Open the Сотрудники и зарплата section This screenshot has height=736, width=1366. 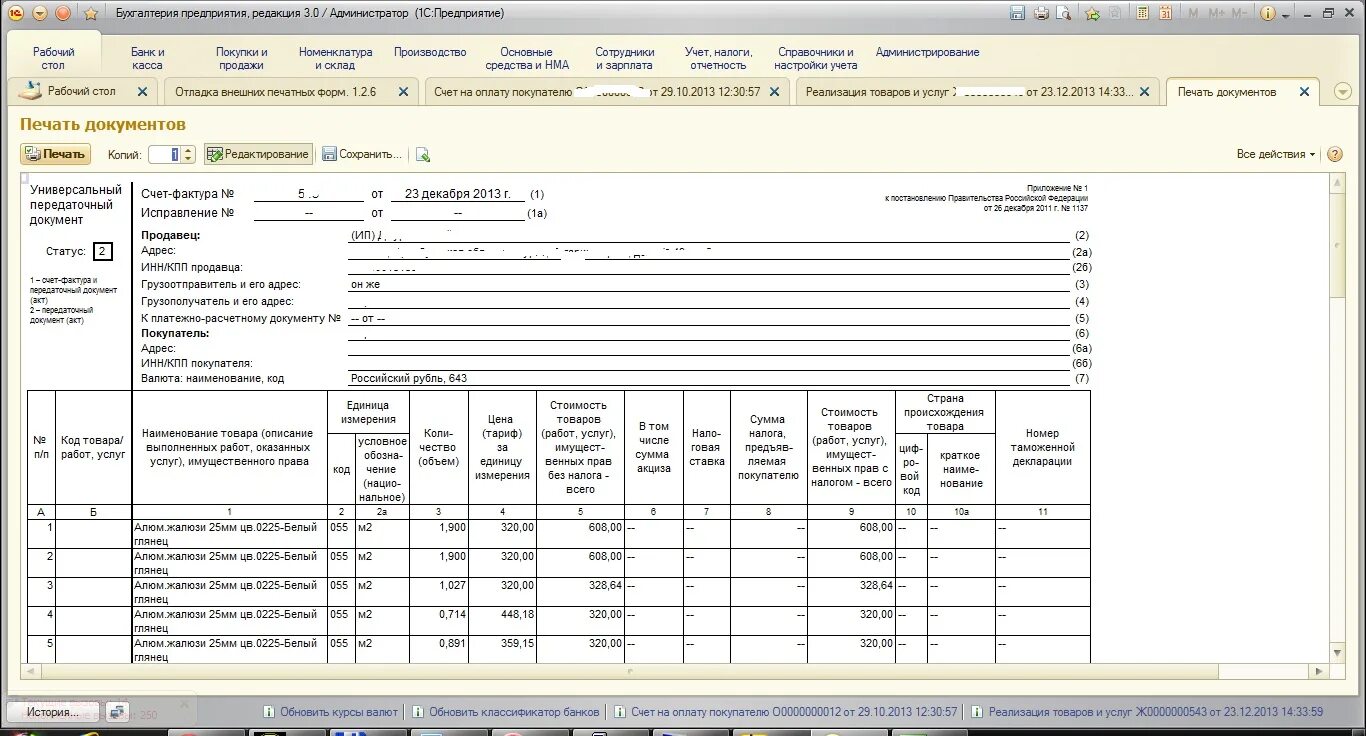click(x=625, y=58)
